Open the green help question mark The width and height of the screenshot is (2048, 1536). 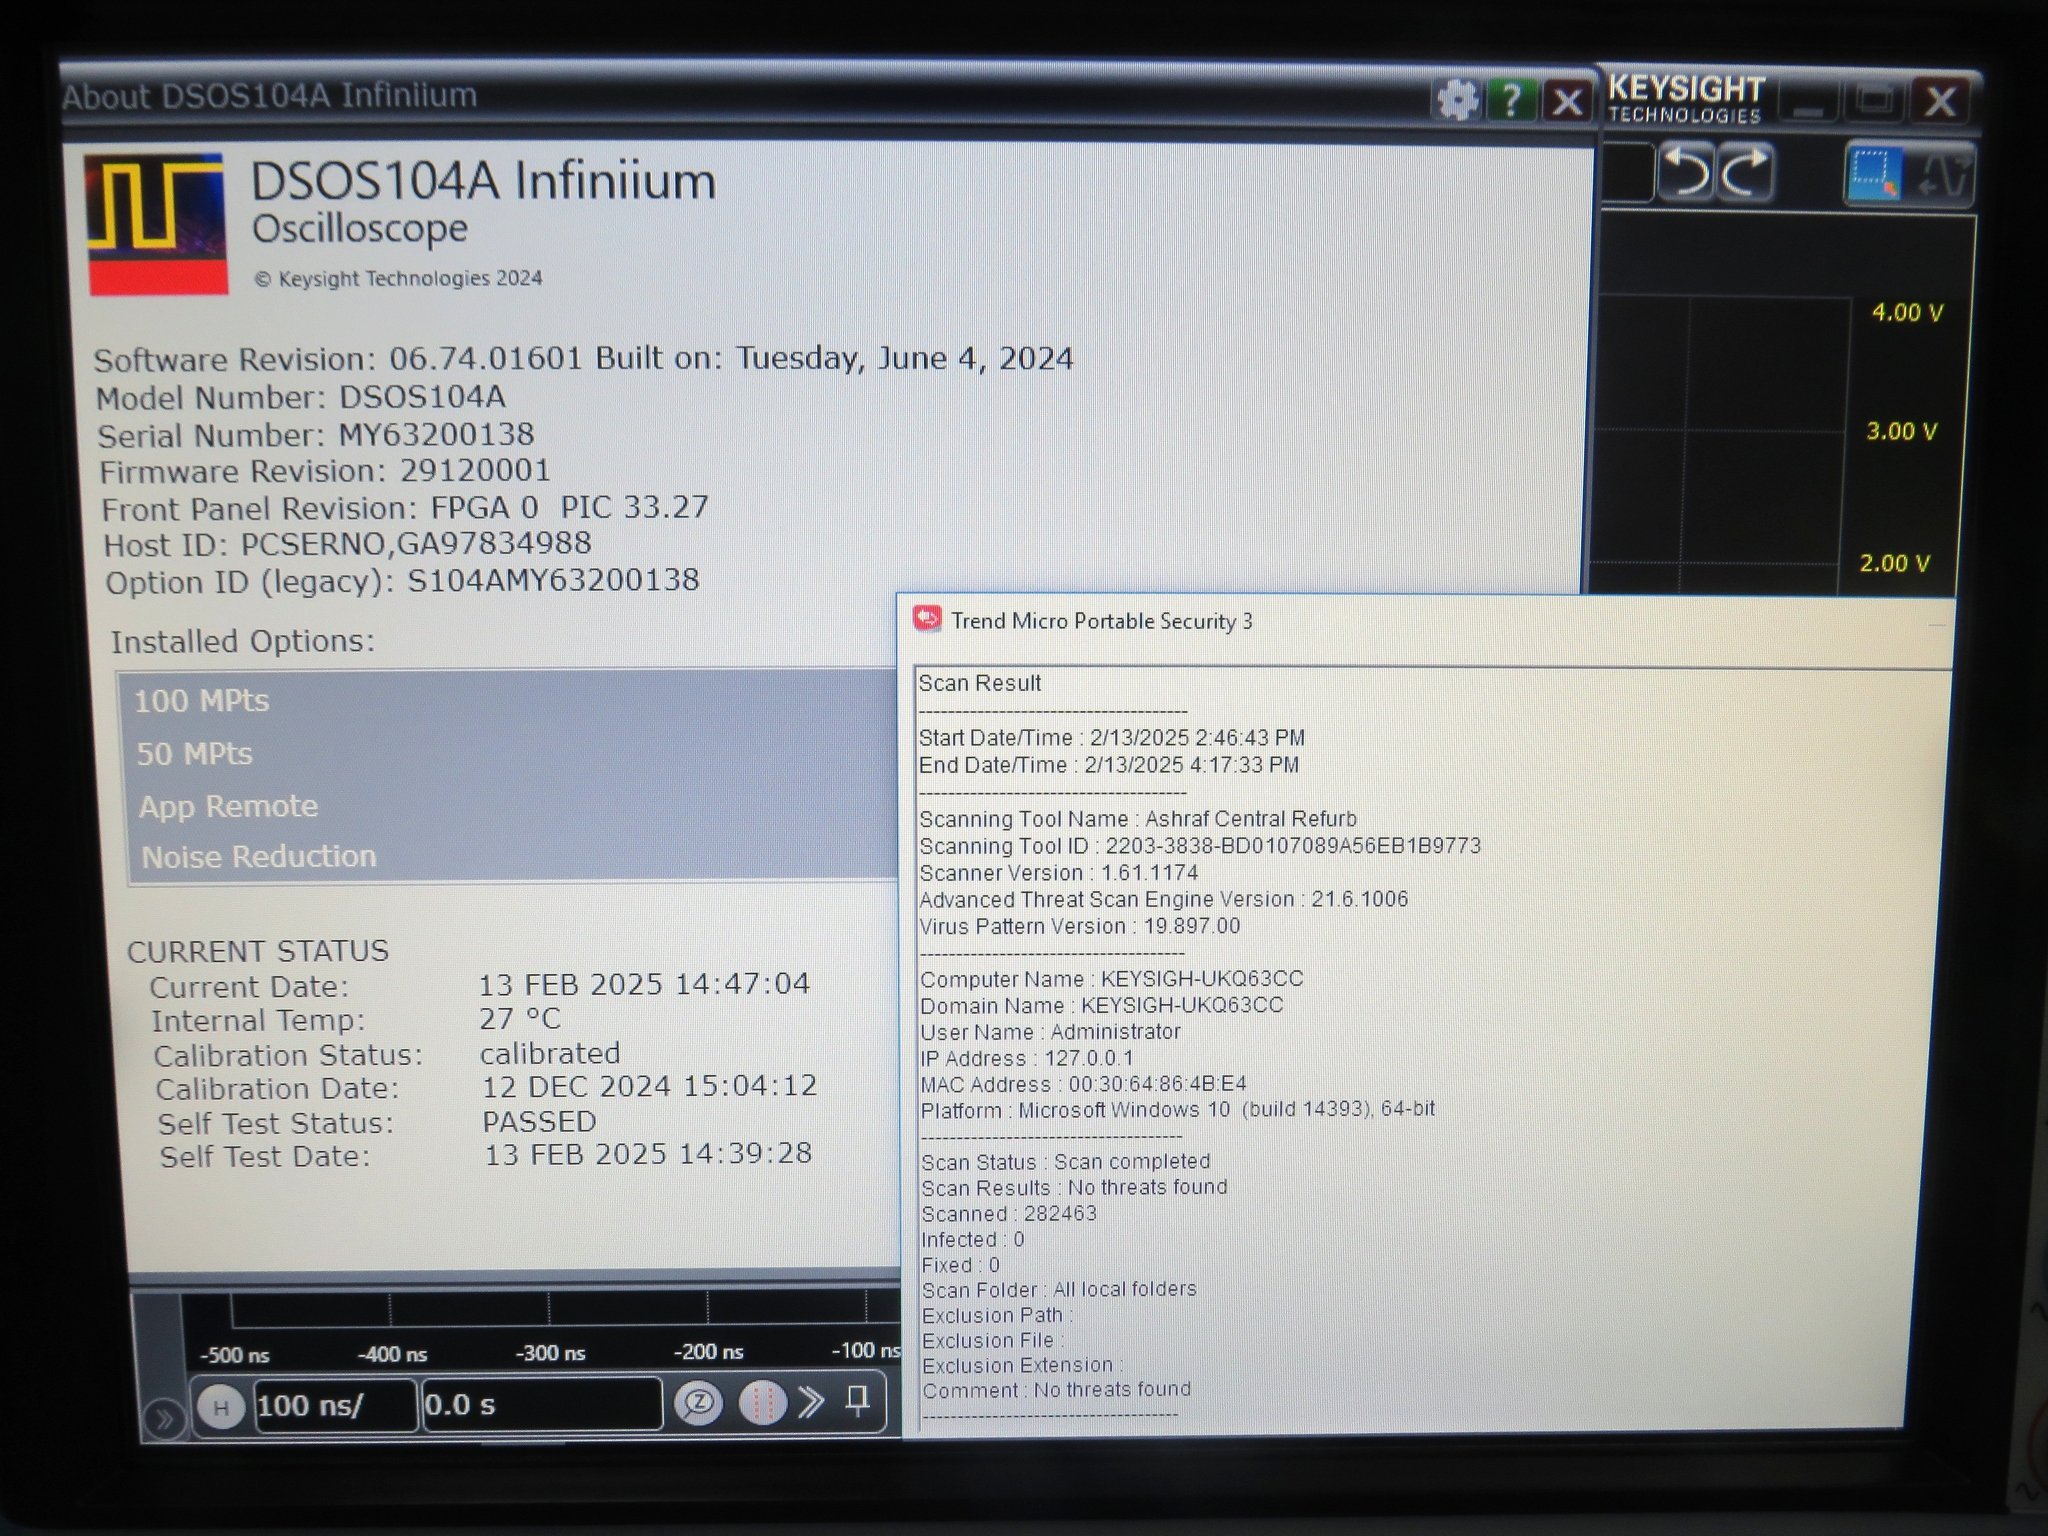click(1511, 100)
